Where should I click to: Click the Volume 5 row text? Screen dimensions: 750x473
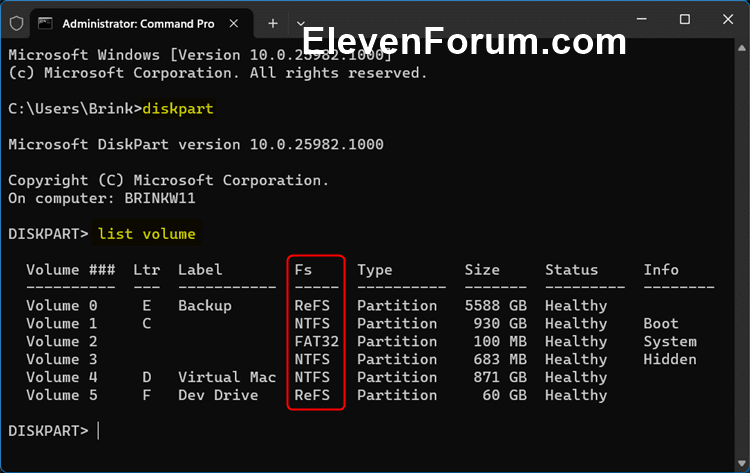coord(62,395)
